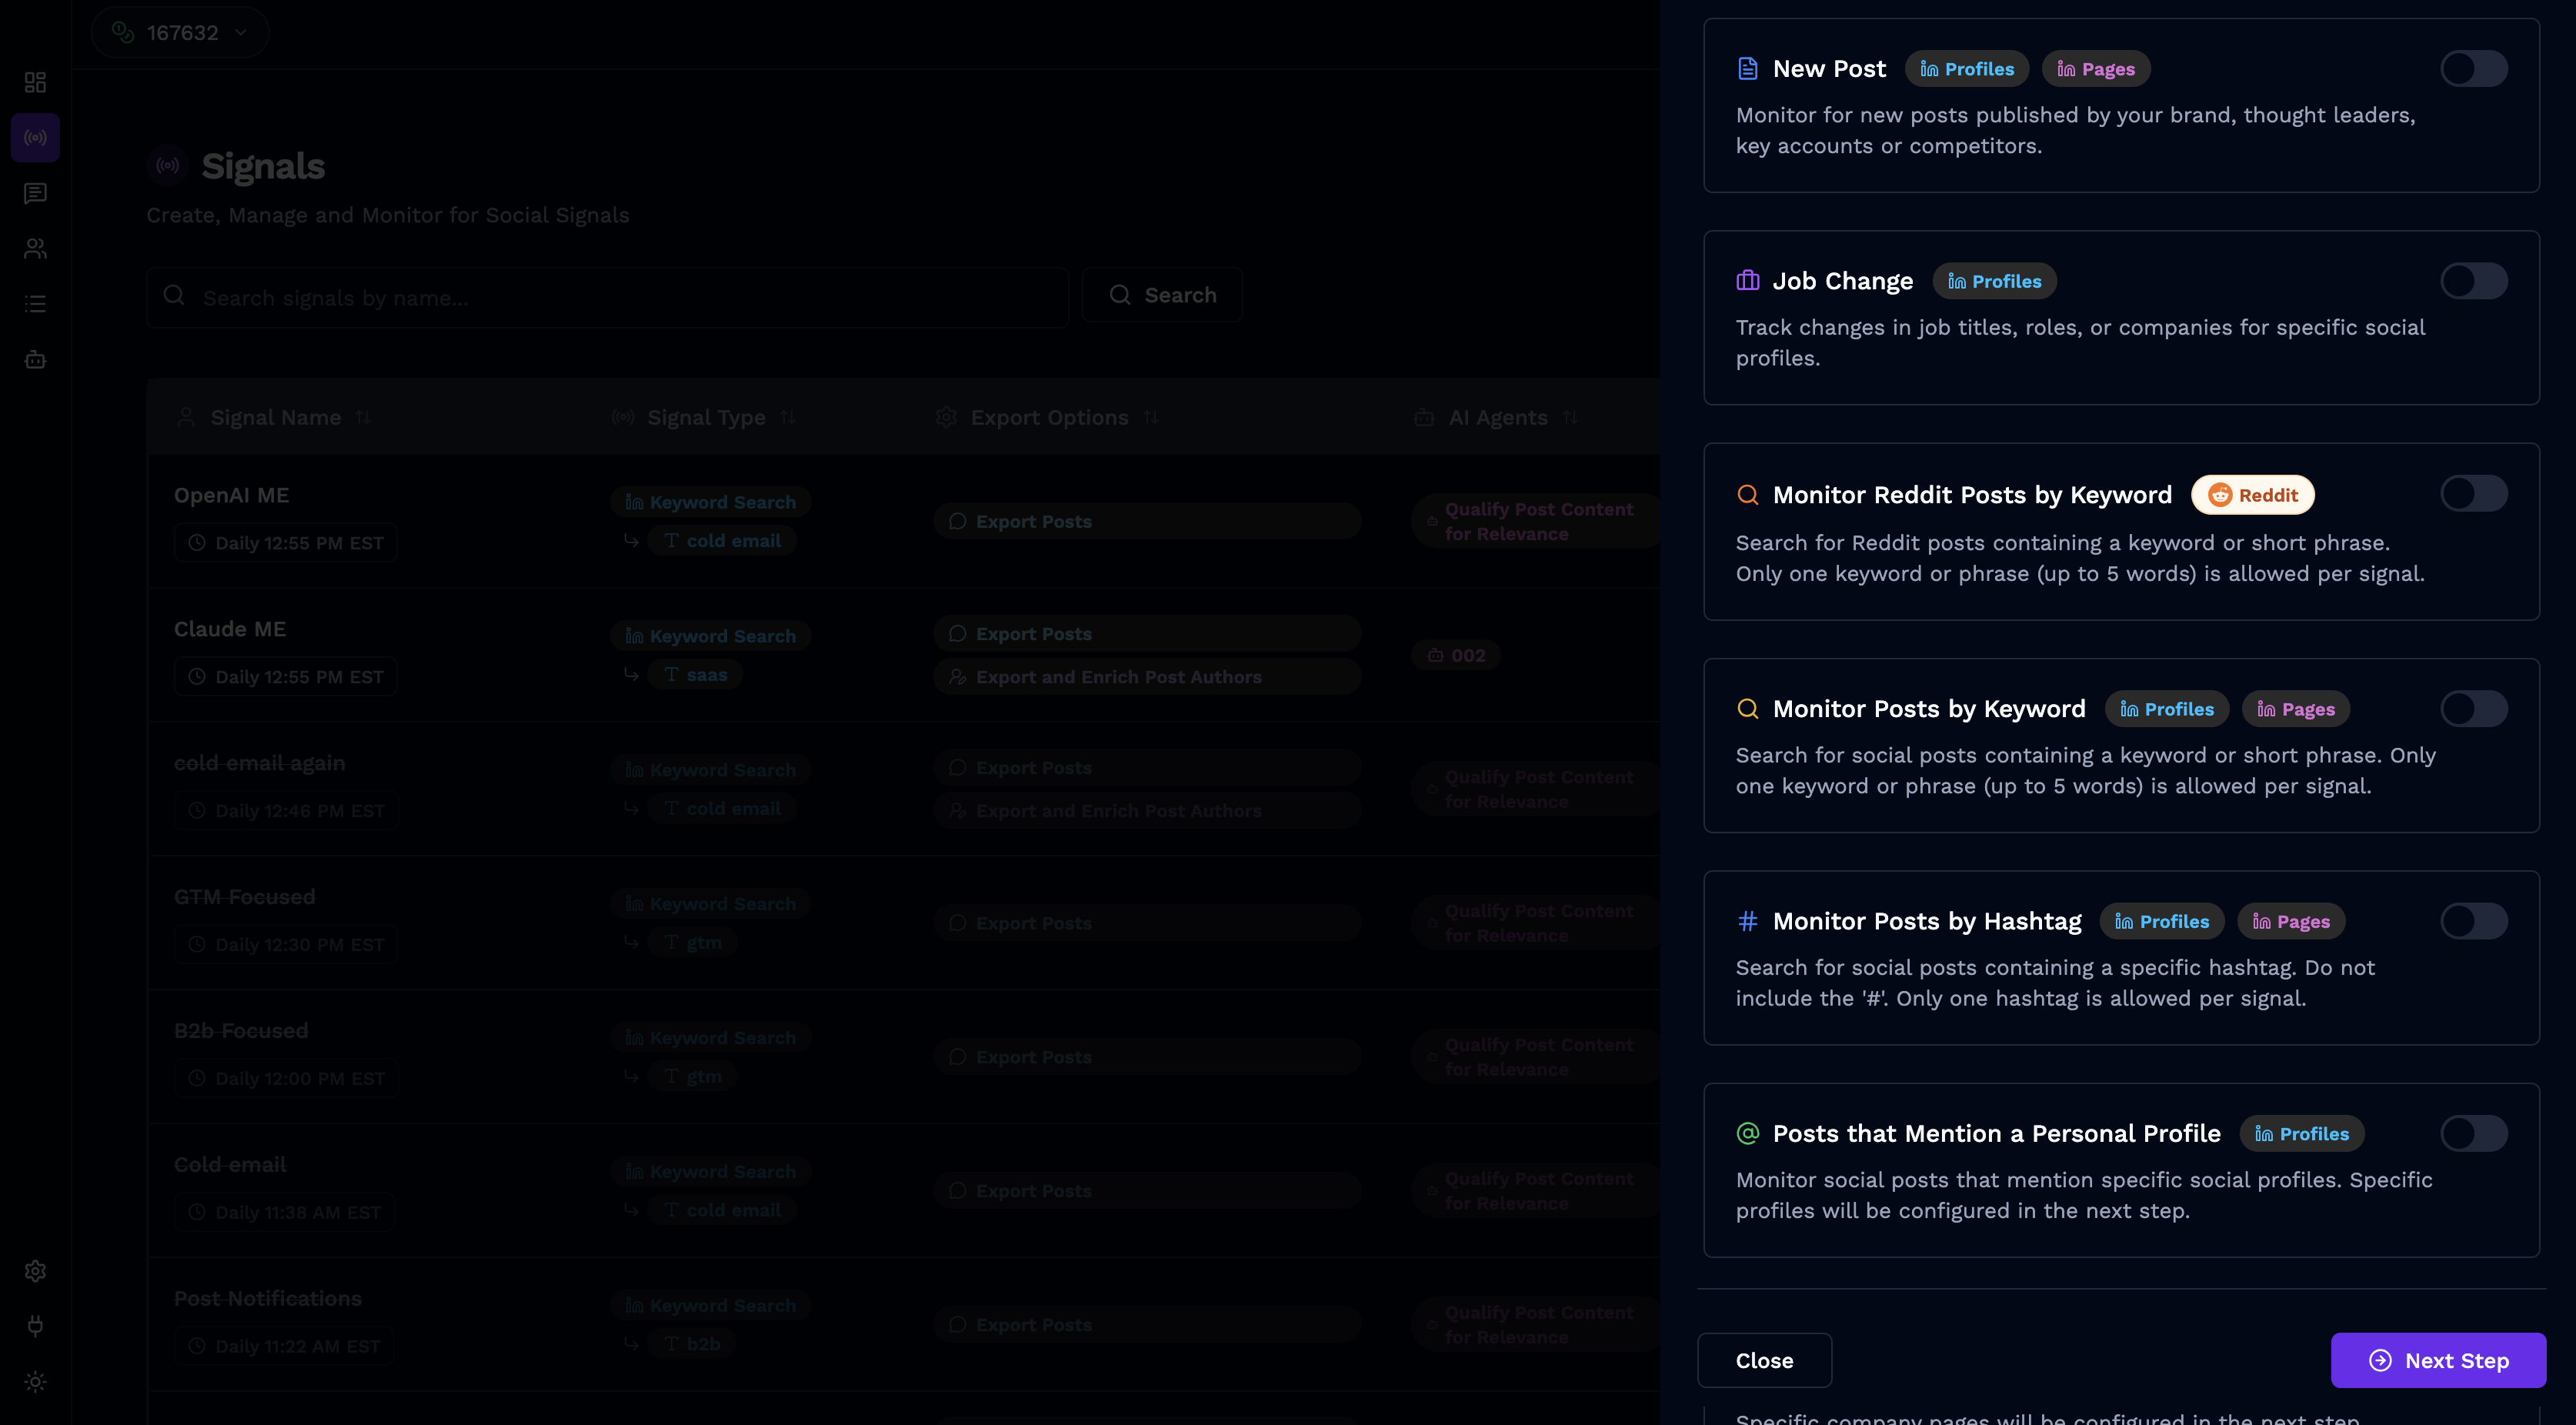Open the chat messages icon in sidebar
Image resolution: width=2576 pixels, height=1425 pixels.
(x=35, y=193)
